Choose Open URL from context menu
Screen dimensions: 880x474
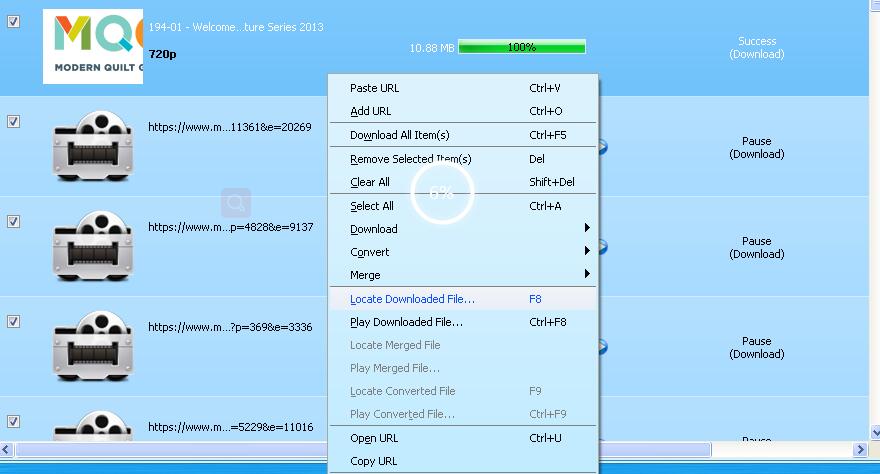pos(463,438)
